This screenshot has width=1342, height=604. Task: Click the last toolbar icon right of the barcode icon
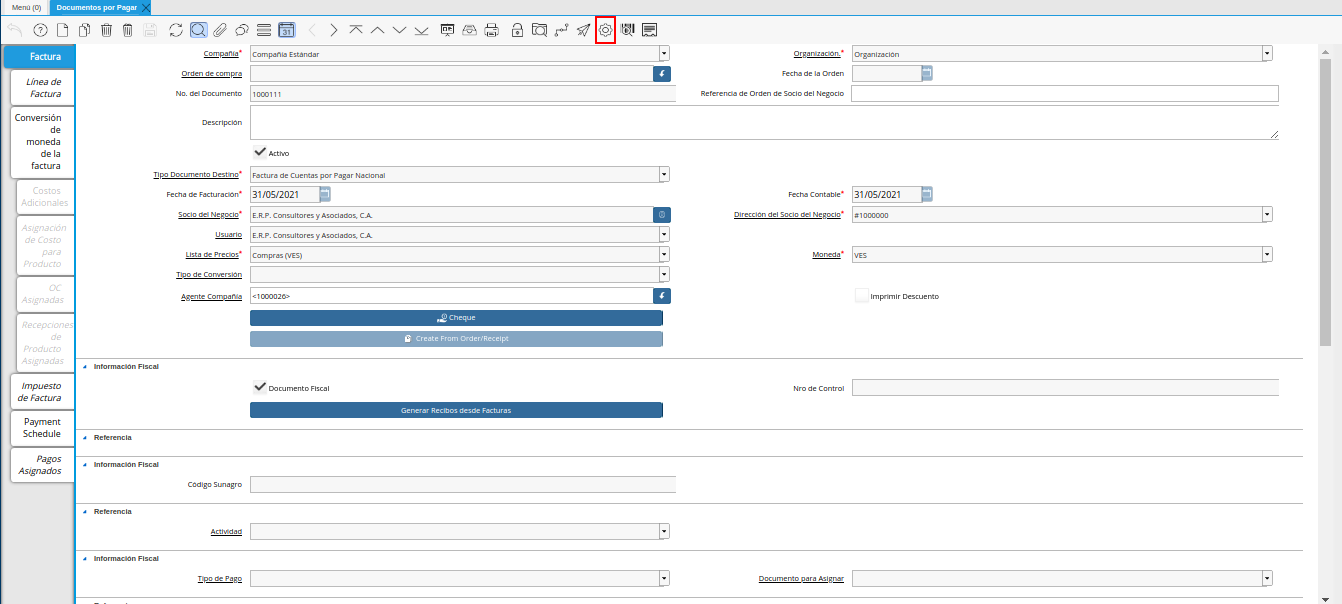coord(650,30)
